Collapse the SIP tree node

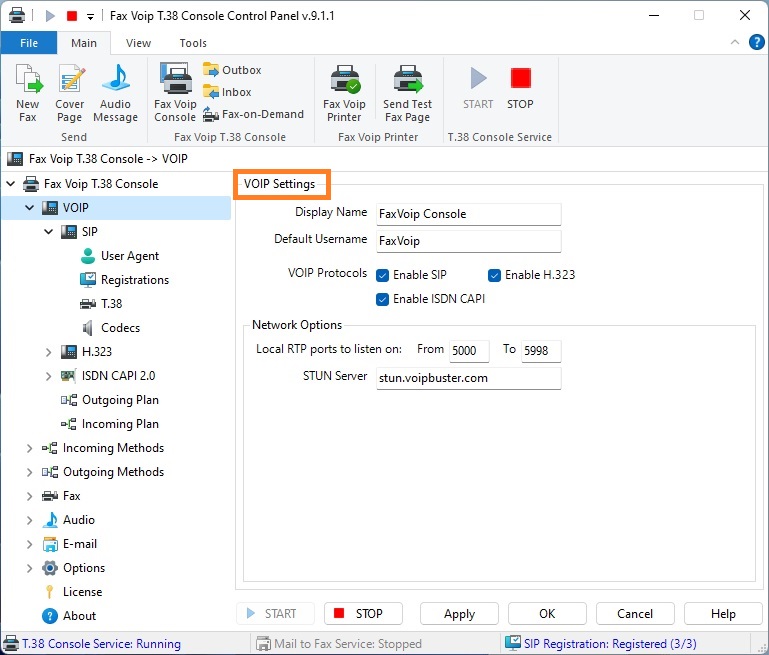[49, 232]
